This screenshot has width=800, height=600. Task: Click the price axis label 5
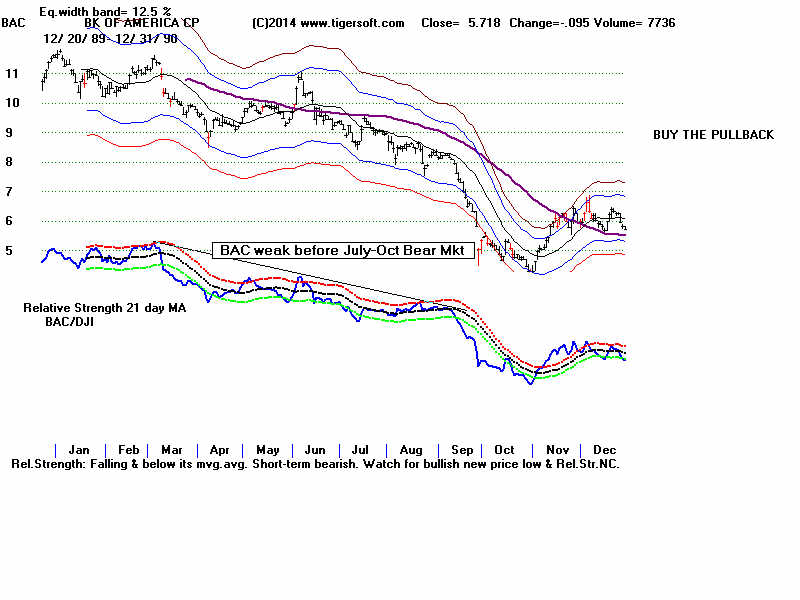9,251
